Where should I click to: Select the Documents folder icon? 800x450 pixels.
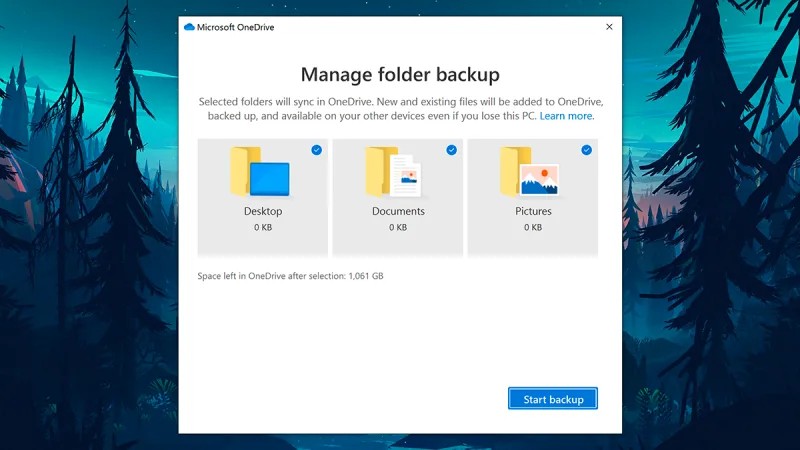pos(393,171)
